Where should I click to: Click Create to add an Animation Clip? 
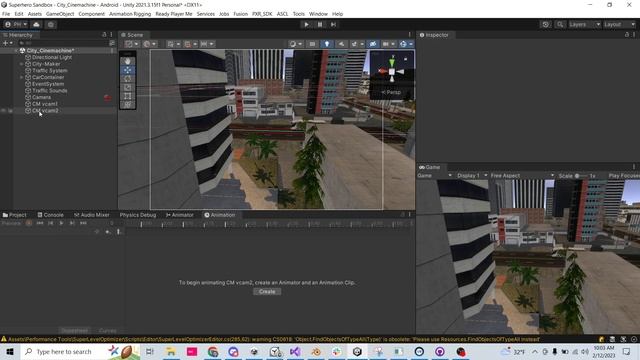coord(267,292)
